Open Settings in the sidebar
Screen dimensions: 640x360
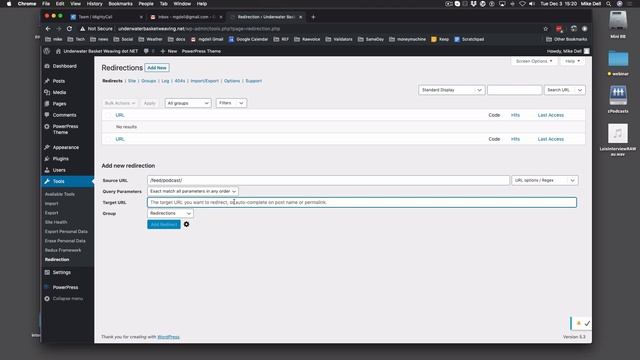pos(62,273)
